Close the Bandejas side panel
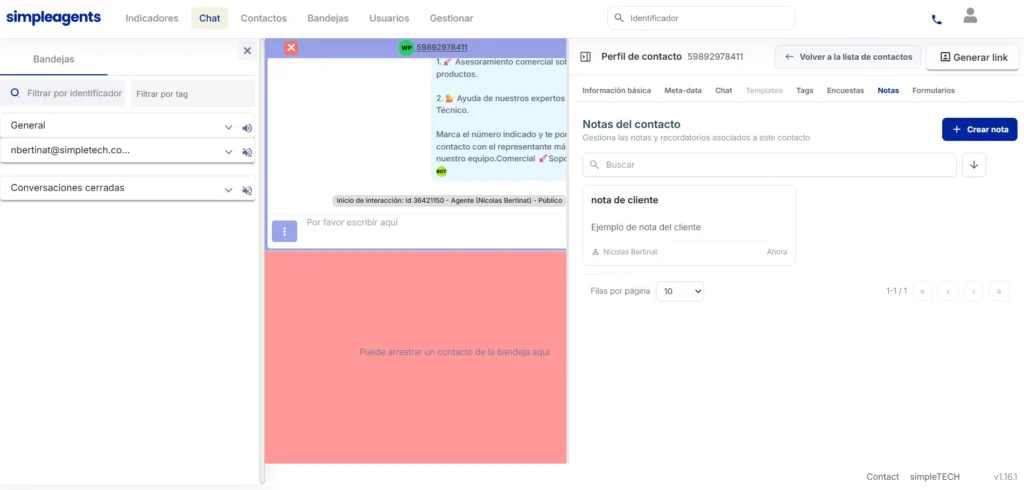 247,50
